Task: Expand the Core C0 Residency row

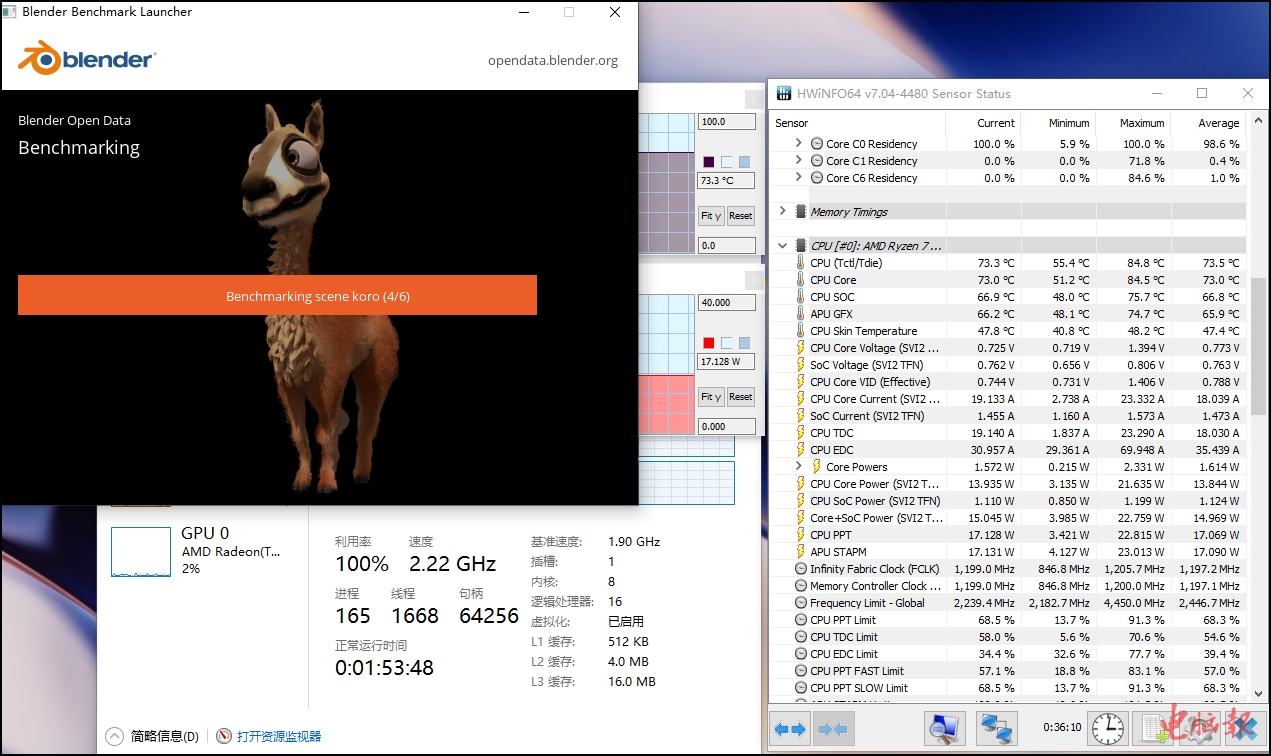Action: coord(798,144)
